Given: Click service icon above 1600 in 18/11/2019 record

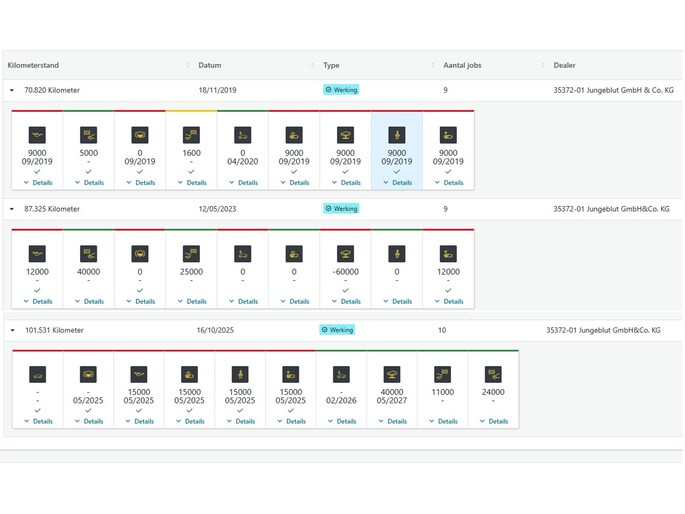Looking at the screenshot, I should click(192, 135).
